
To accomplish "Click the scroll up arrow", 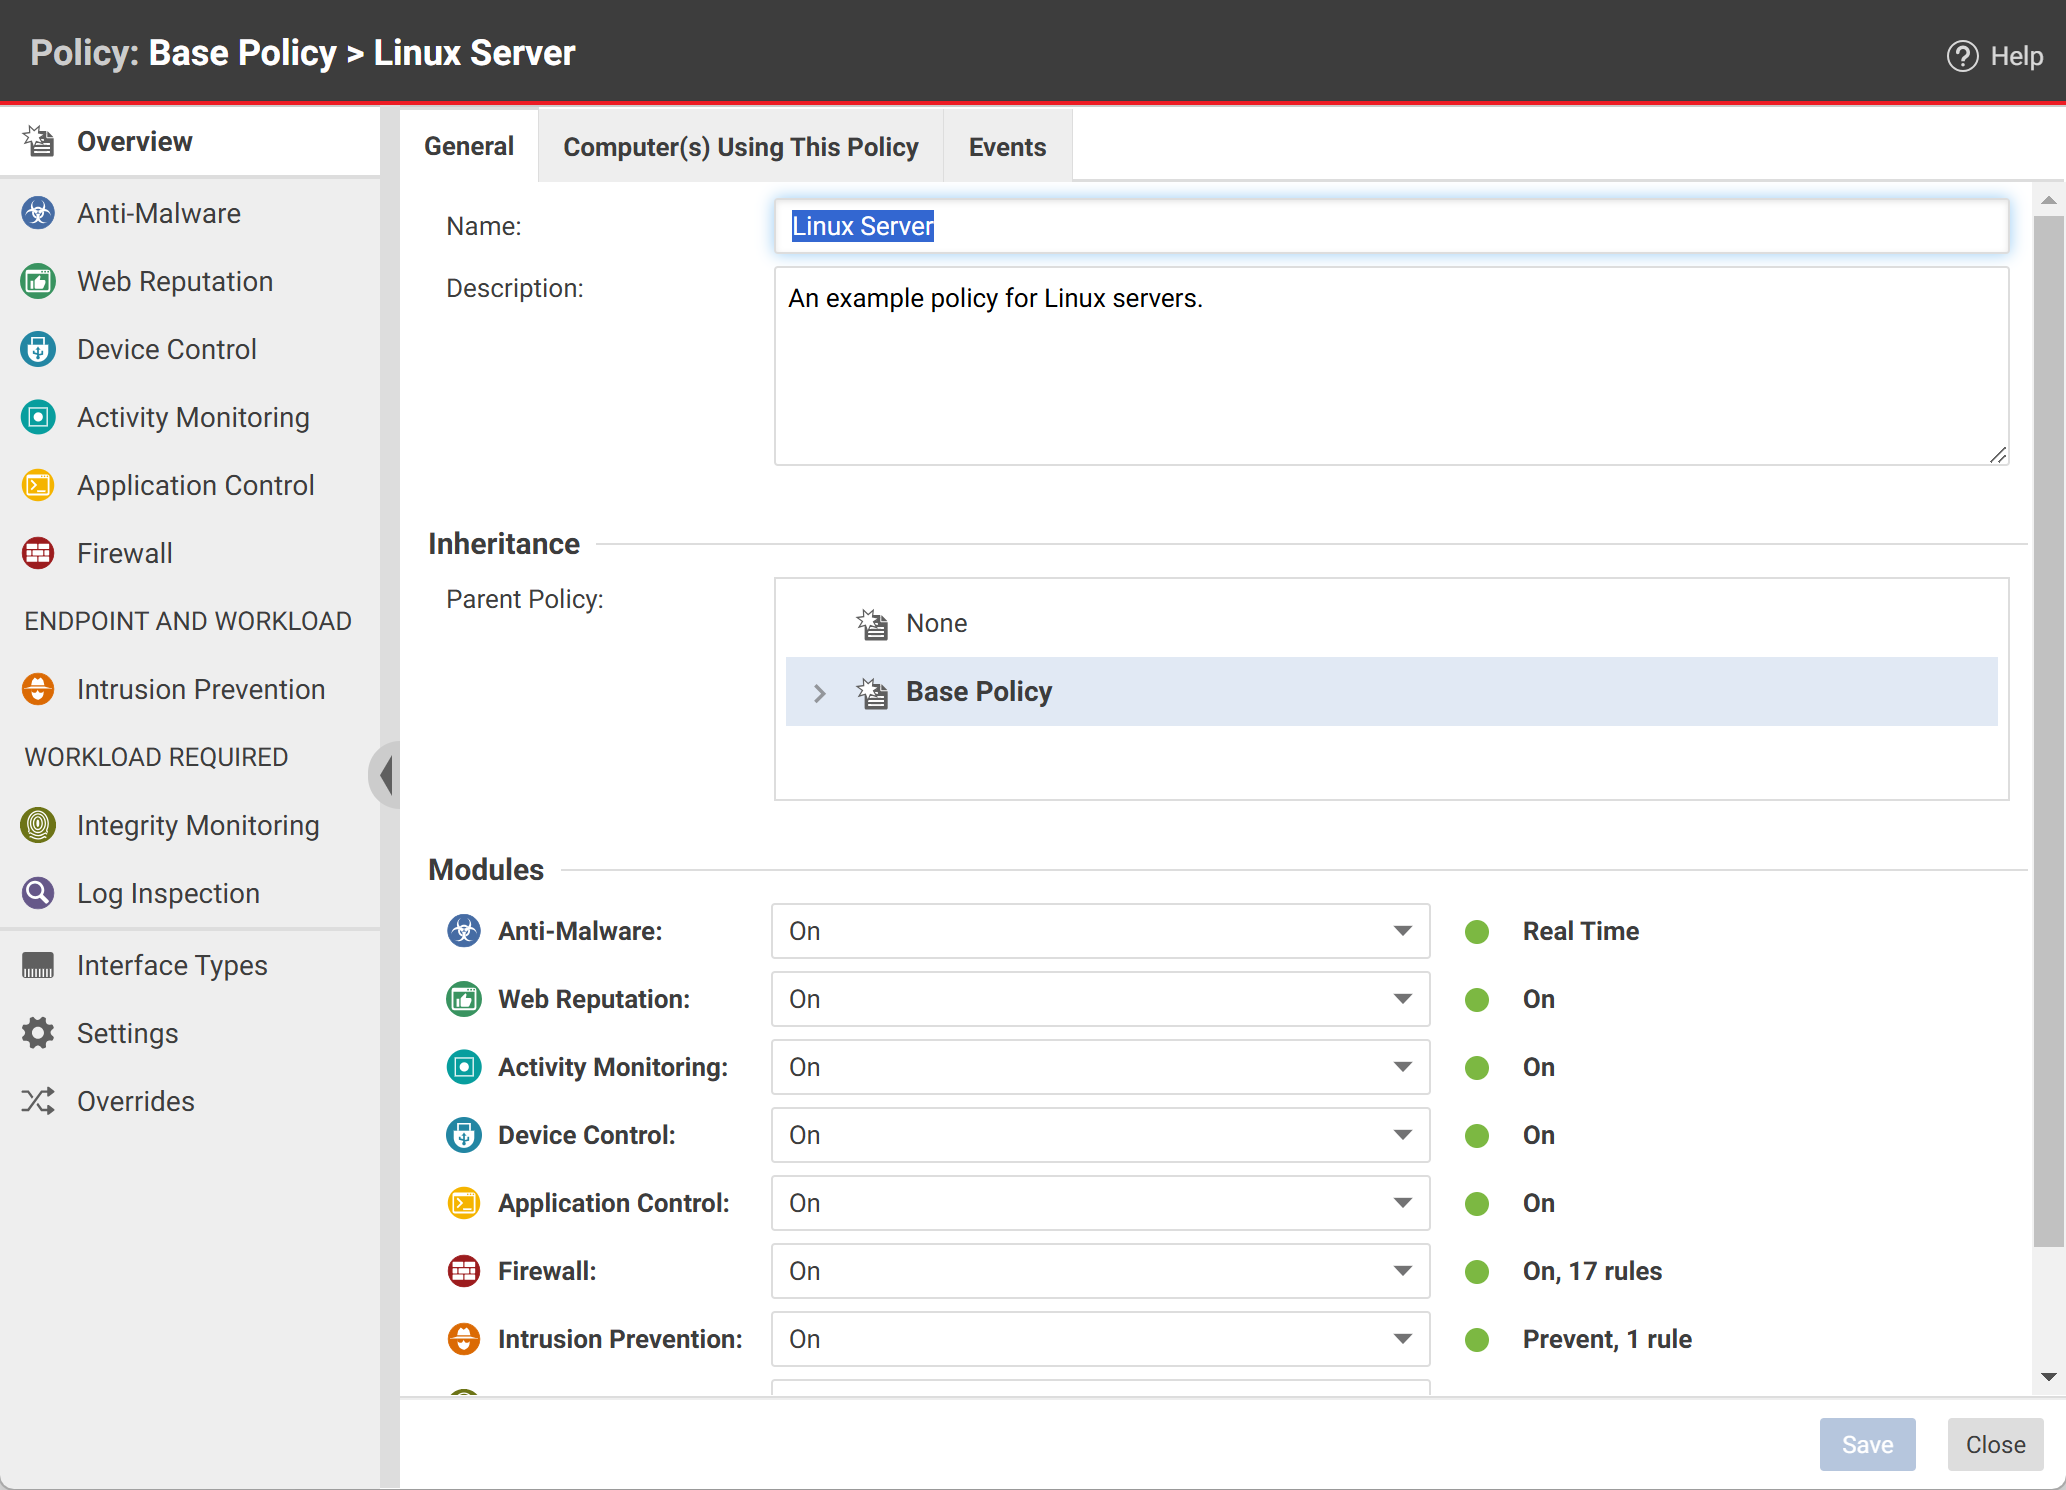I will pyautogui.click(x=2048, y=201).
